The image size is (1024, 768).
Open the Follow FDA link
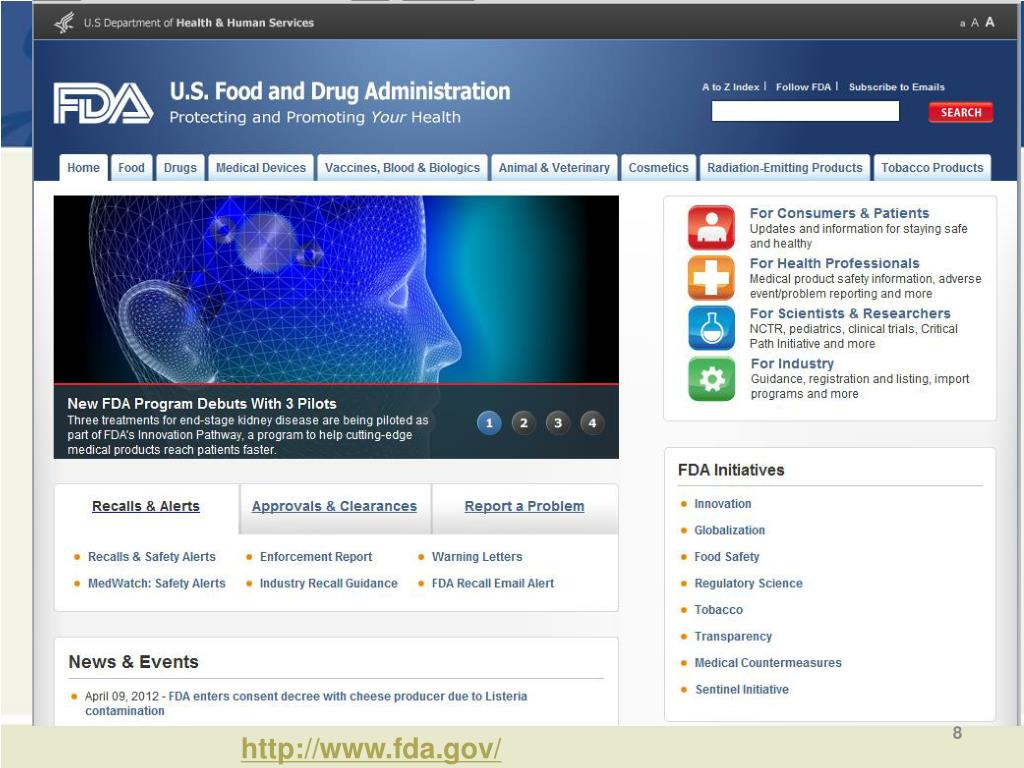[x=803, y=87]
